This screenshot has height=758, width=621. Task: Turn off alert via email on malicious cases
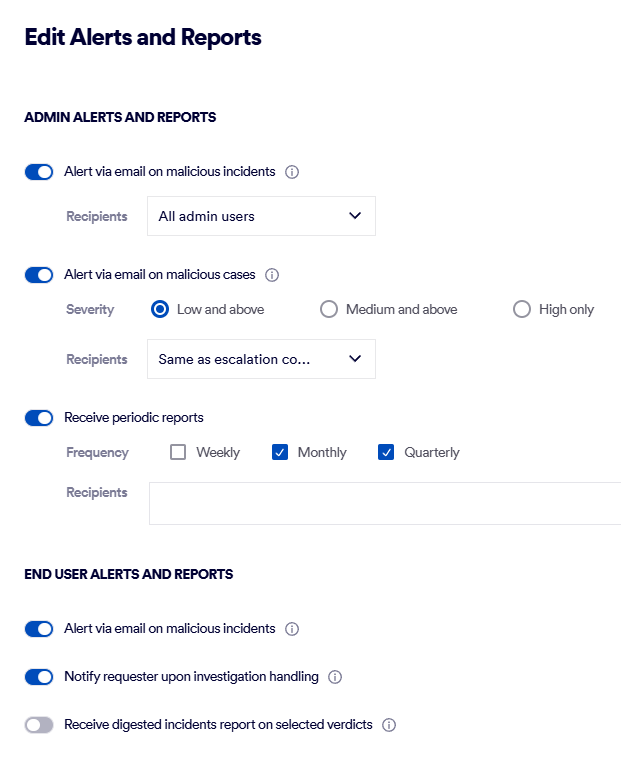tap(39, 275)
